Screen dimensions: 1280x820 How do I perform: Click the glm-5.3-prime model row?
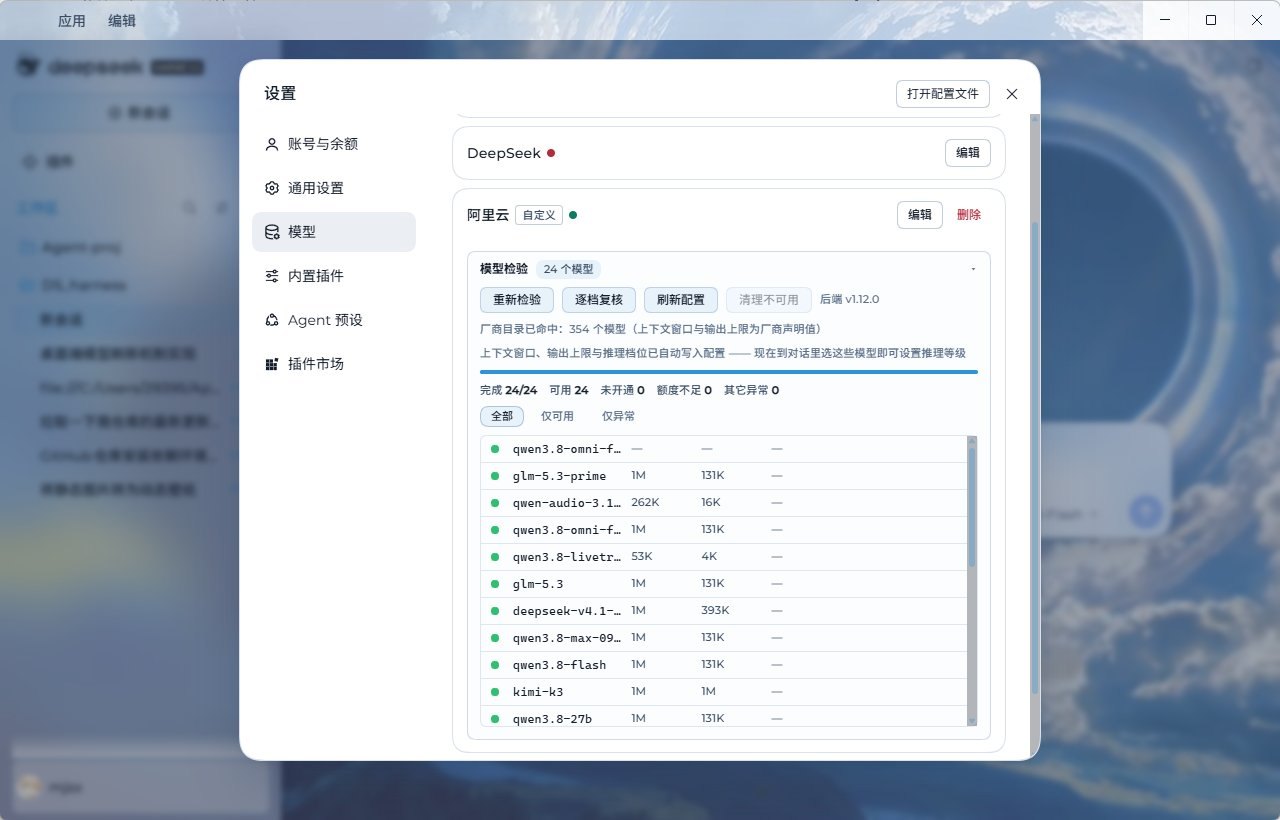[723, 476]
